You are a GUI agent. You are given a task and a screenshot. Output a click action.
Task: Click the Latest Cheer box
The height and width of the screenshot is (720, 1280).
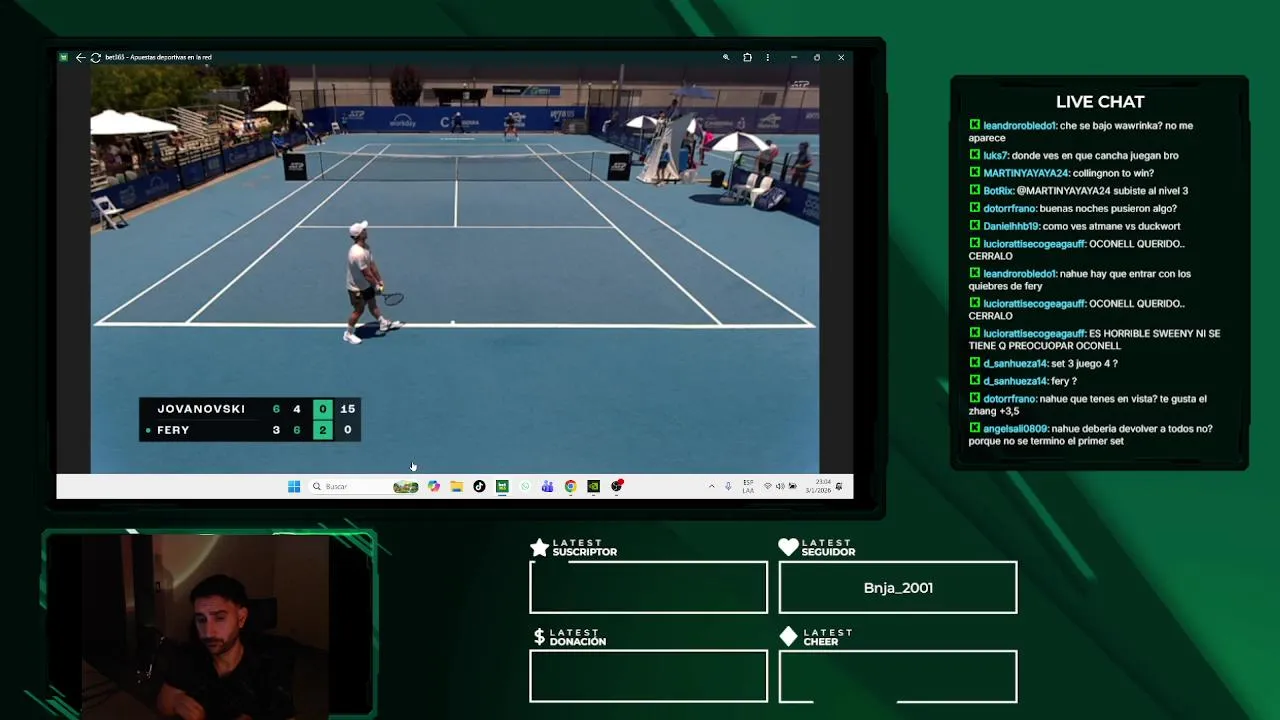click(x=898, y=677)
